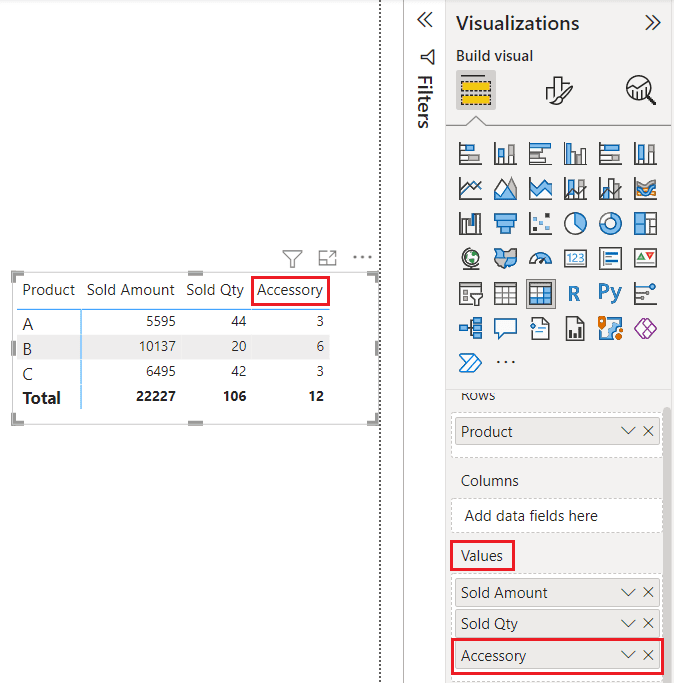
Task: Select the R script visual
Action: coord(575,294)
